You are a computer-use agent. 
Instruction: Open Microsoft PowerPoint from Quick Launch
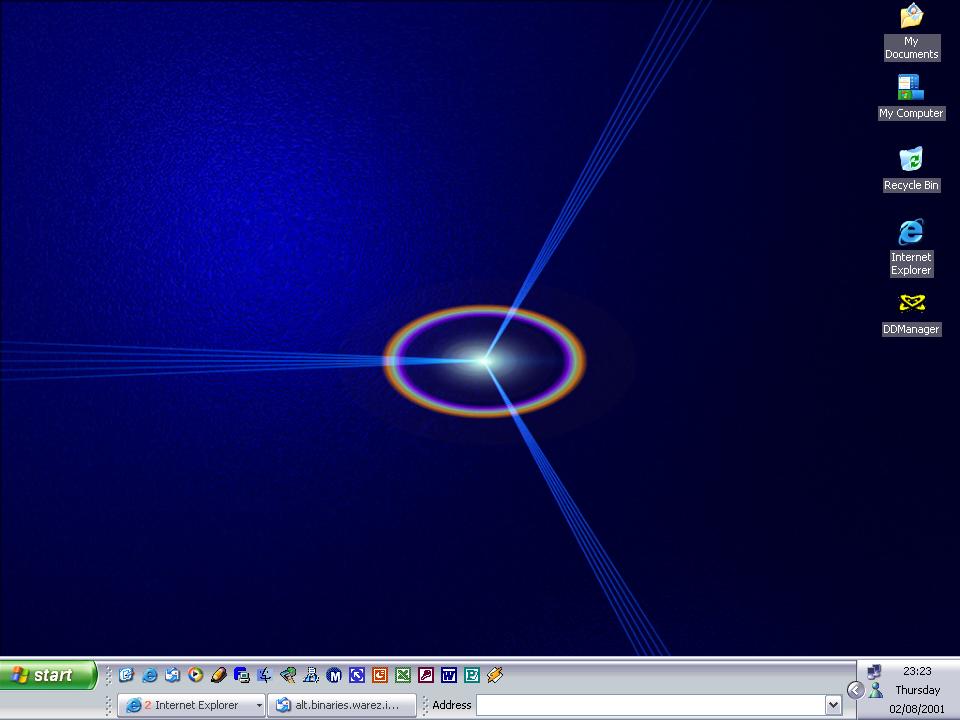(380, 676)
